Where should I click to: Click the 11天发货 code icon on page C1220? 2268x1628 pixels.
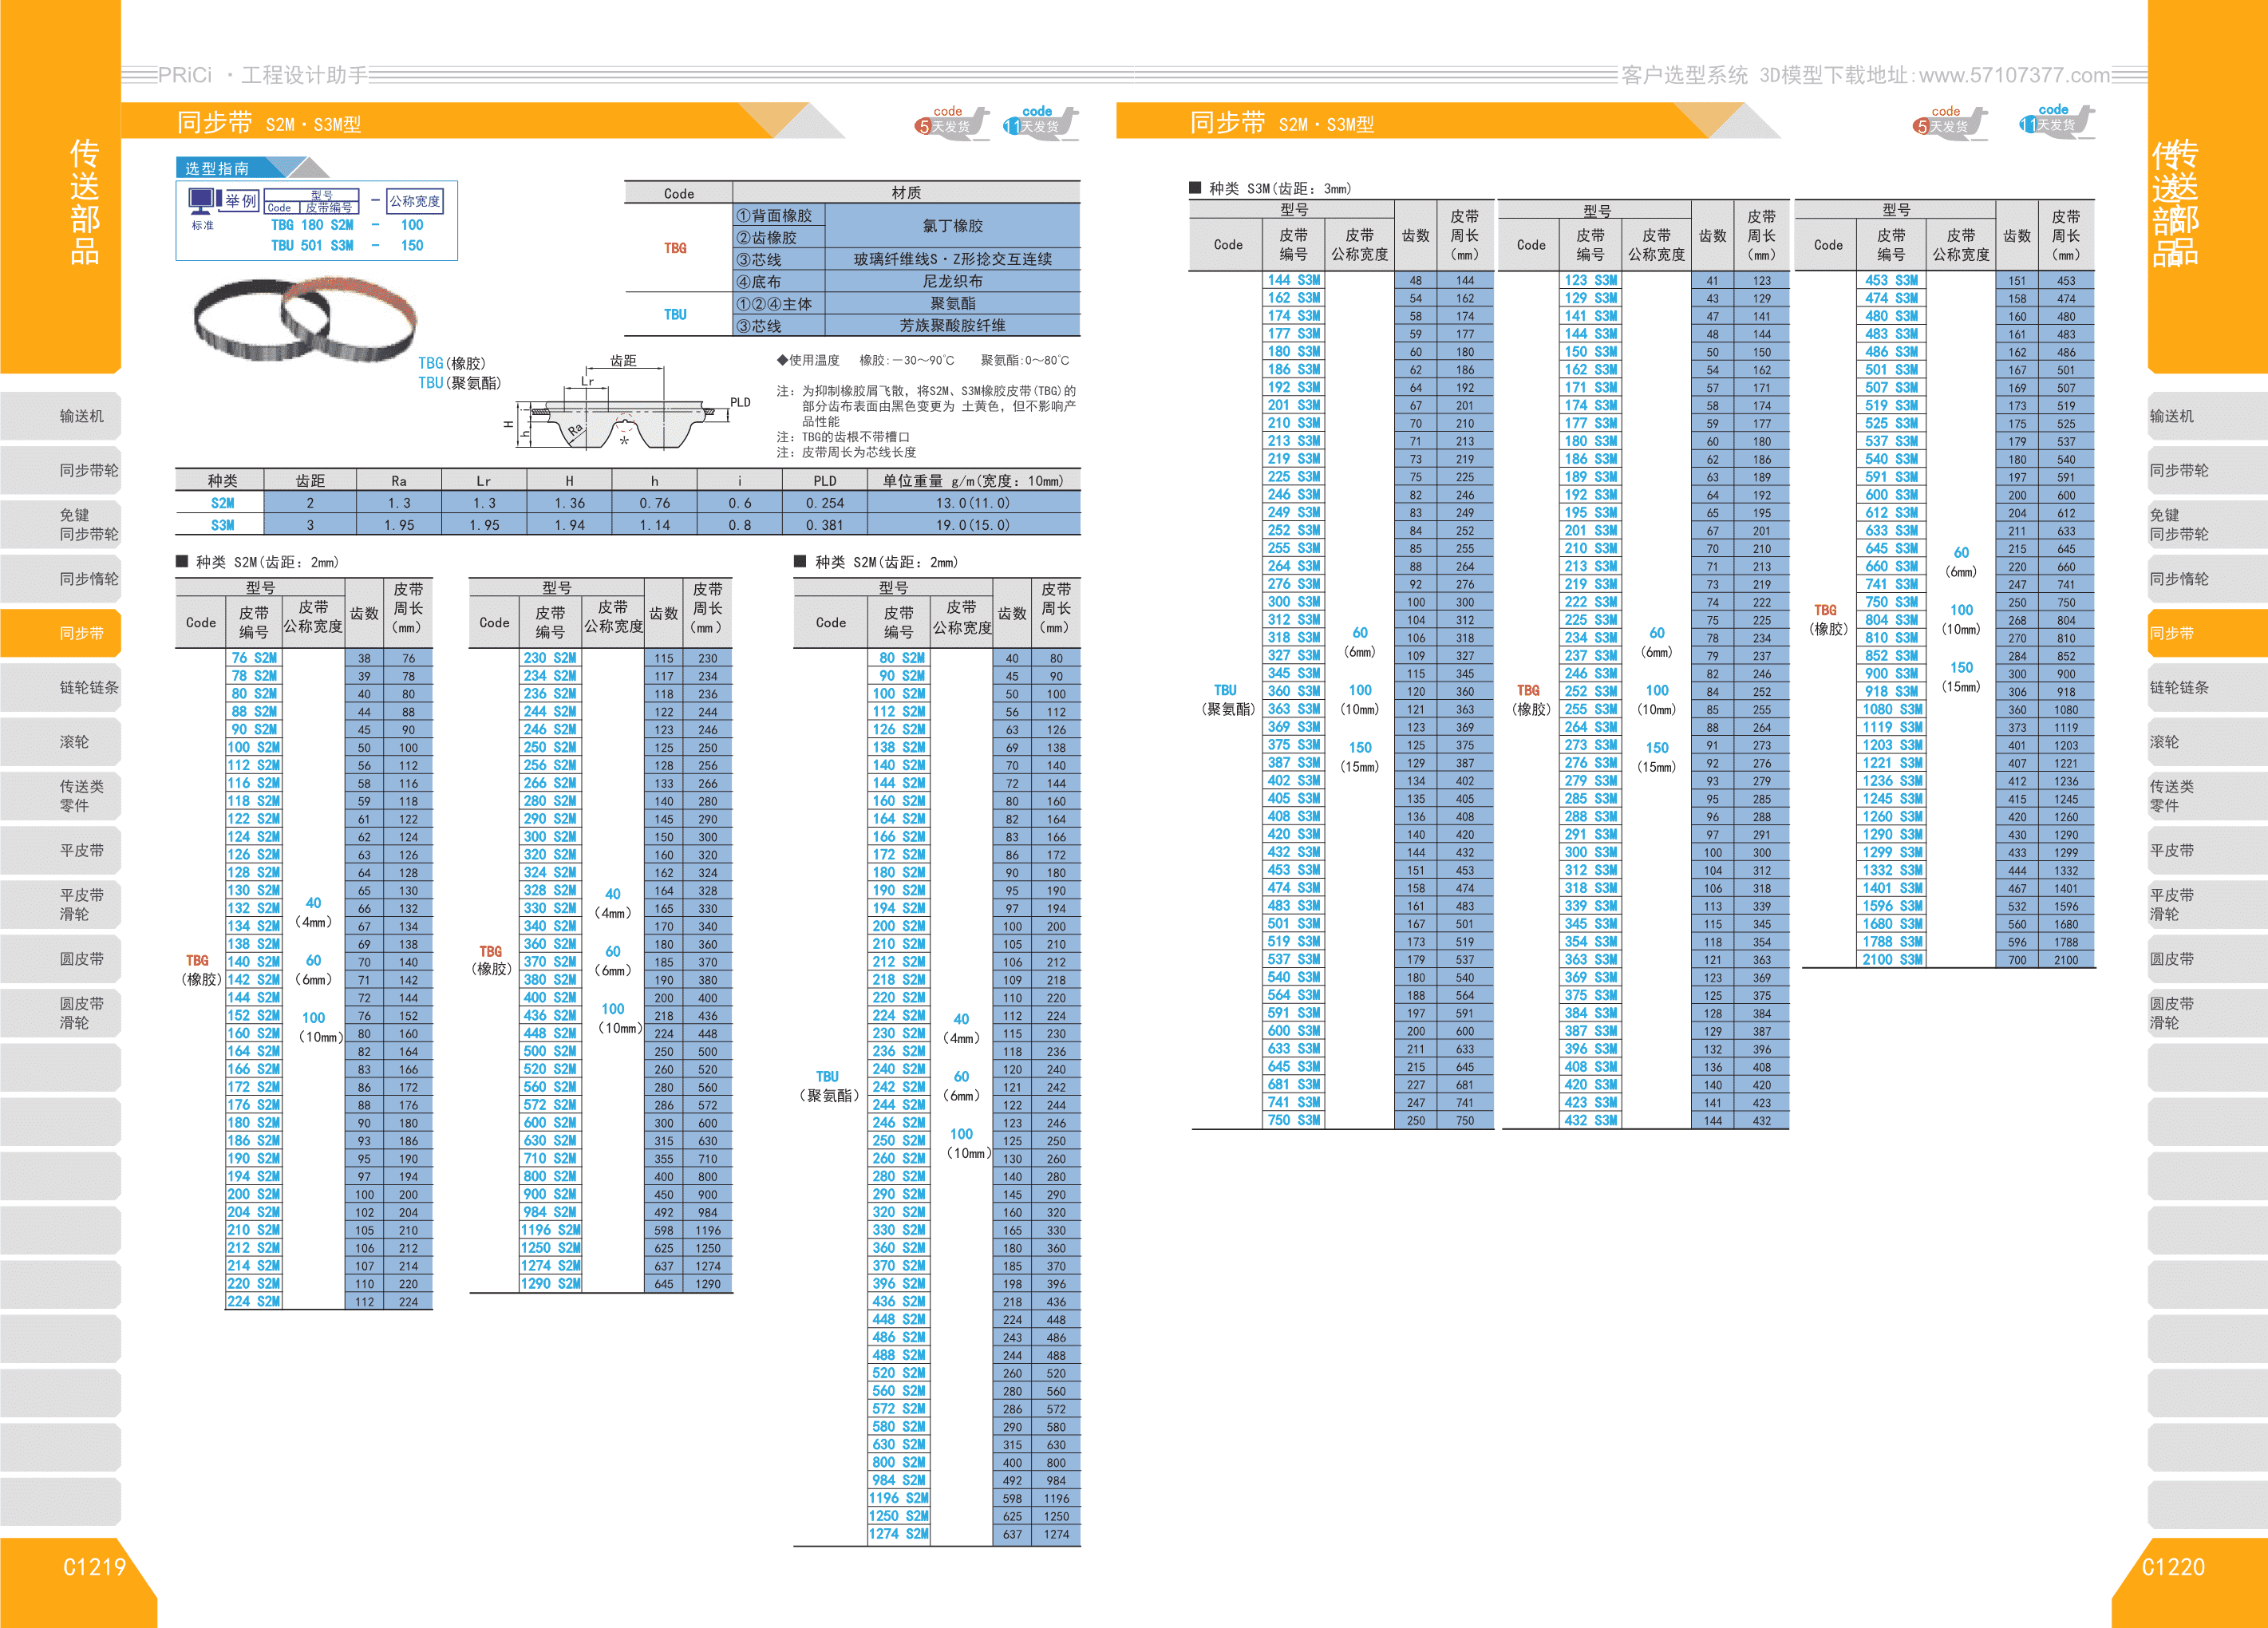[x=2057, y=122]
